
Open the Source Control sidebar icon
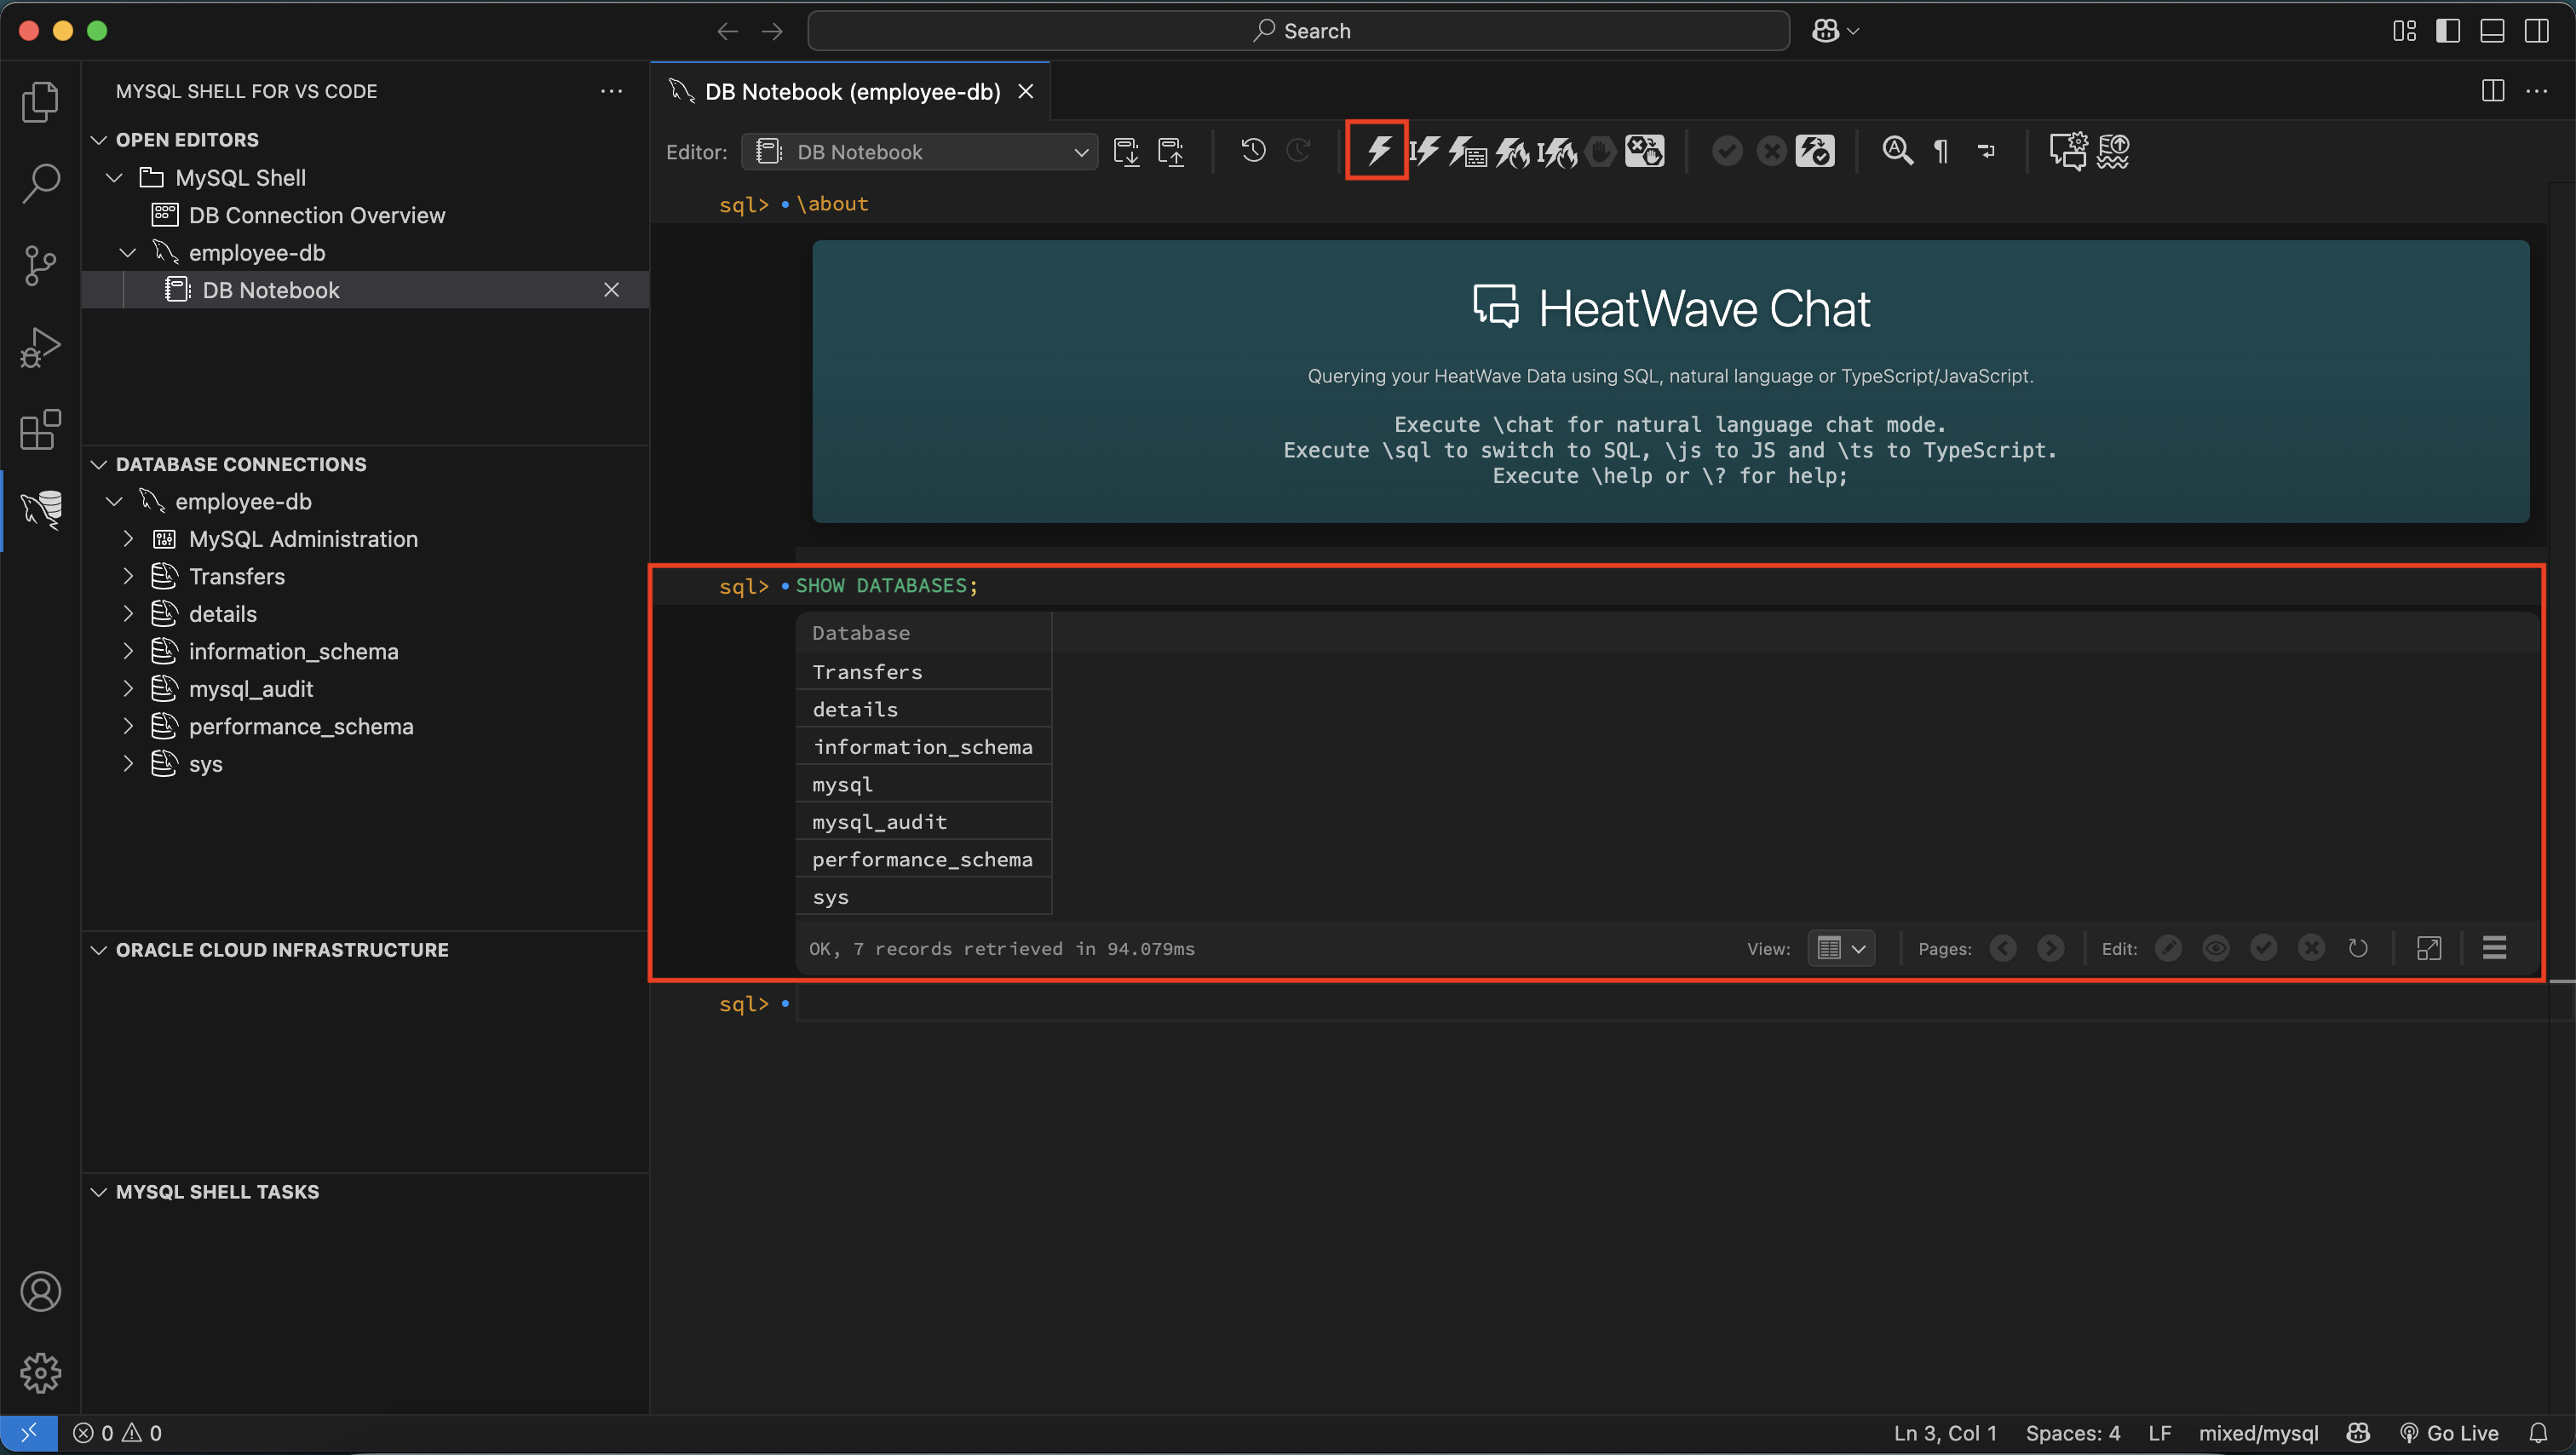[x=40, y=266]
